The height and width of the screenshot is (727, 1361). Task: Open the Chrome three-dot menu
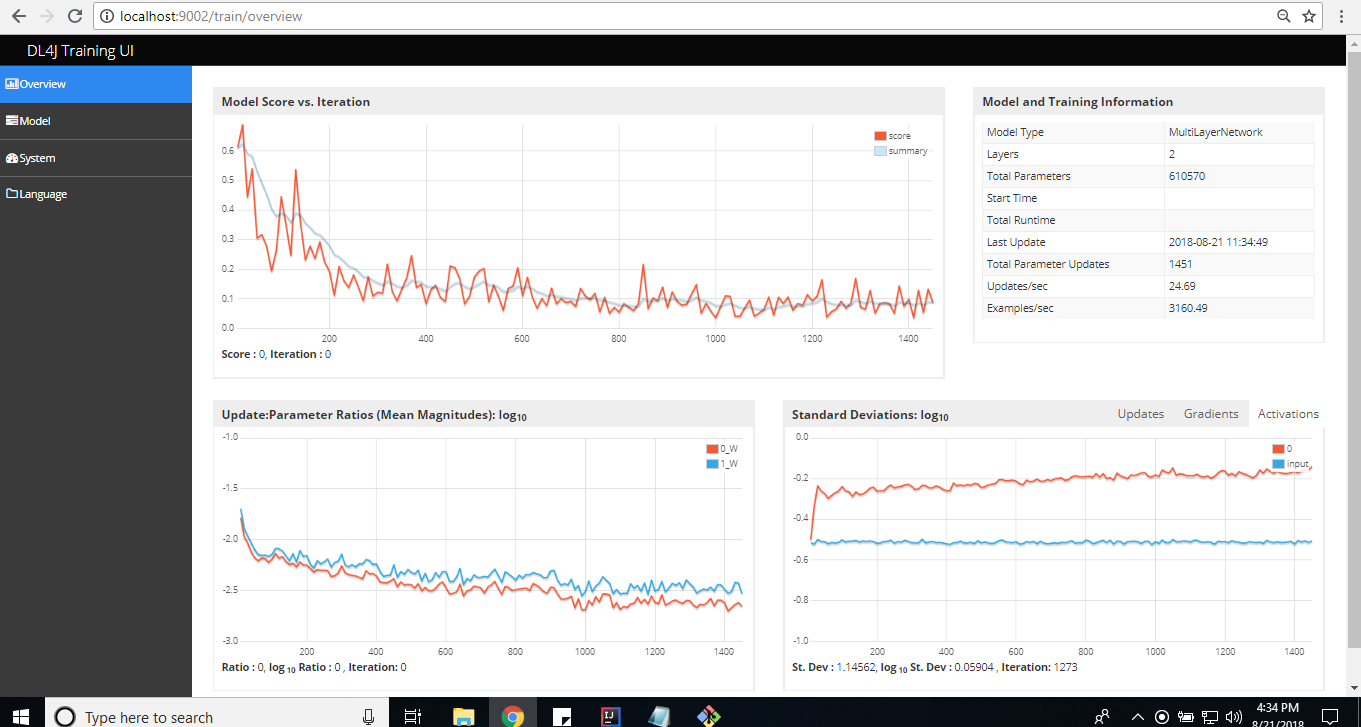coord(1341,16)
